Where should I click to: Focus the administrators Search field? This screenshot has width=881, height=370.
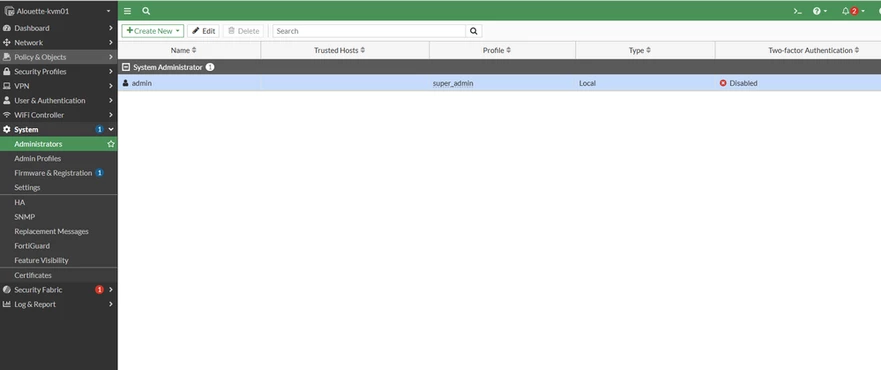click(369, 31)
